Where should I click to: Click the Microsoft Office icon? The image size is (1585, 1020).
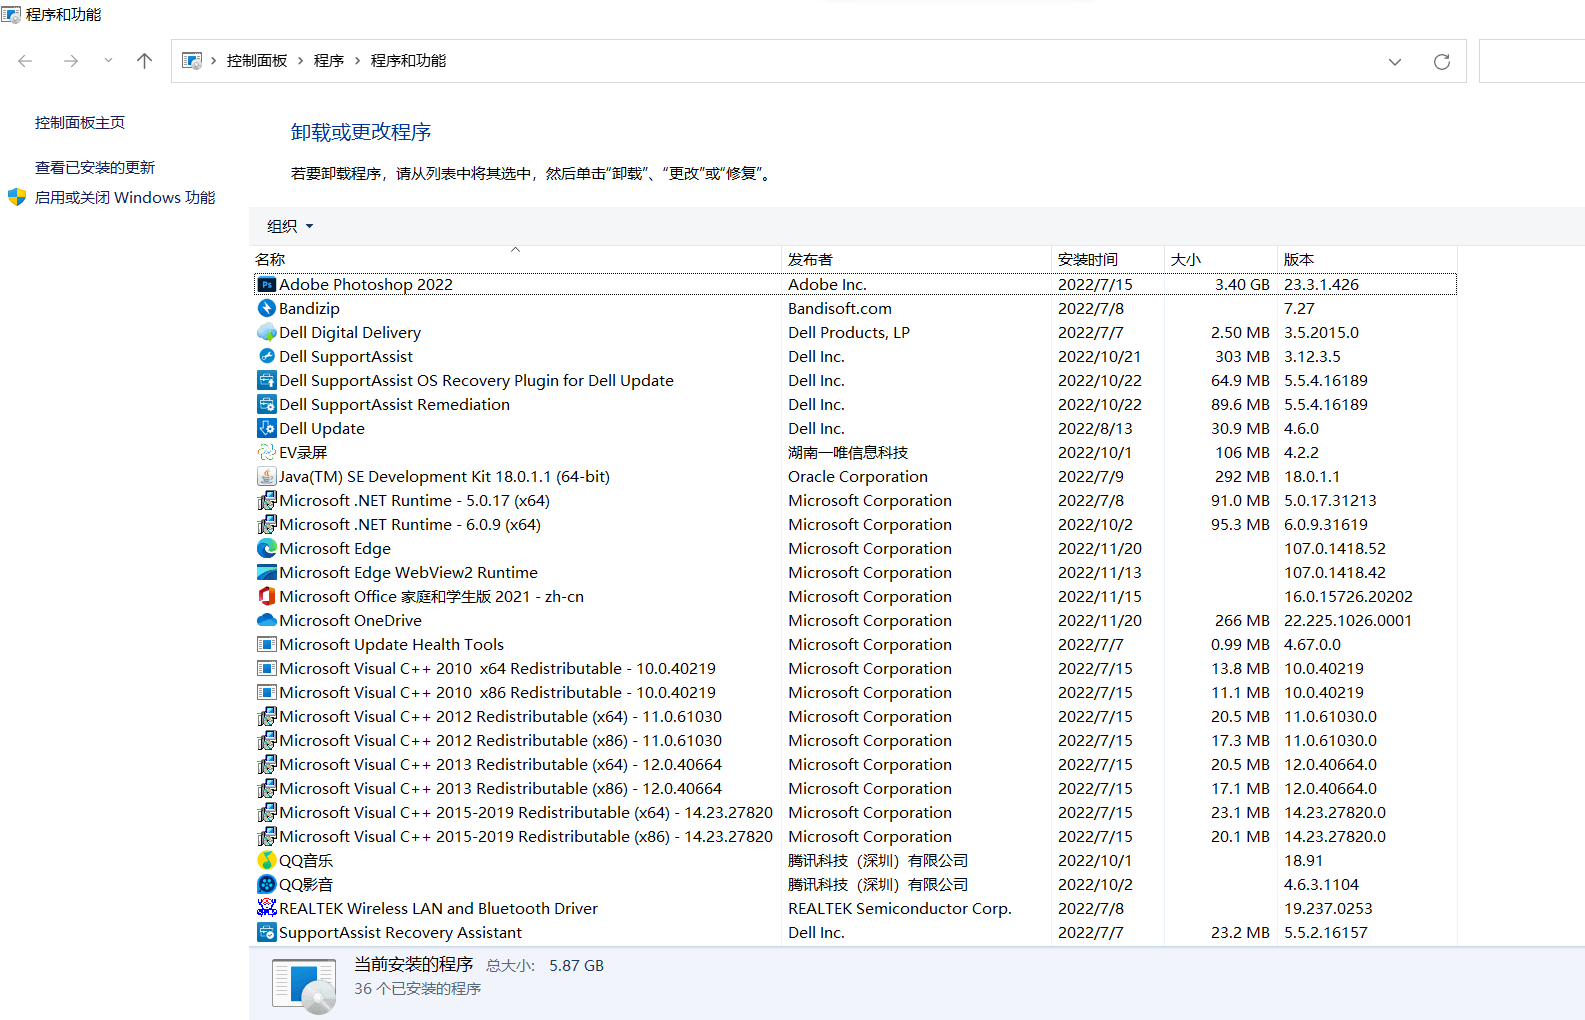click(x=267, y=597)
